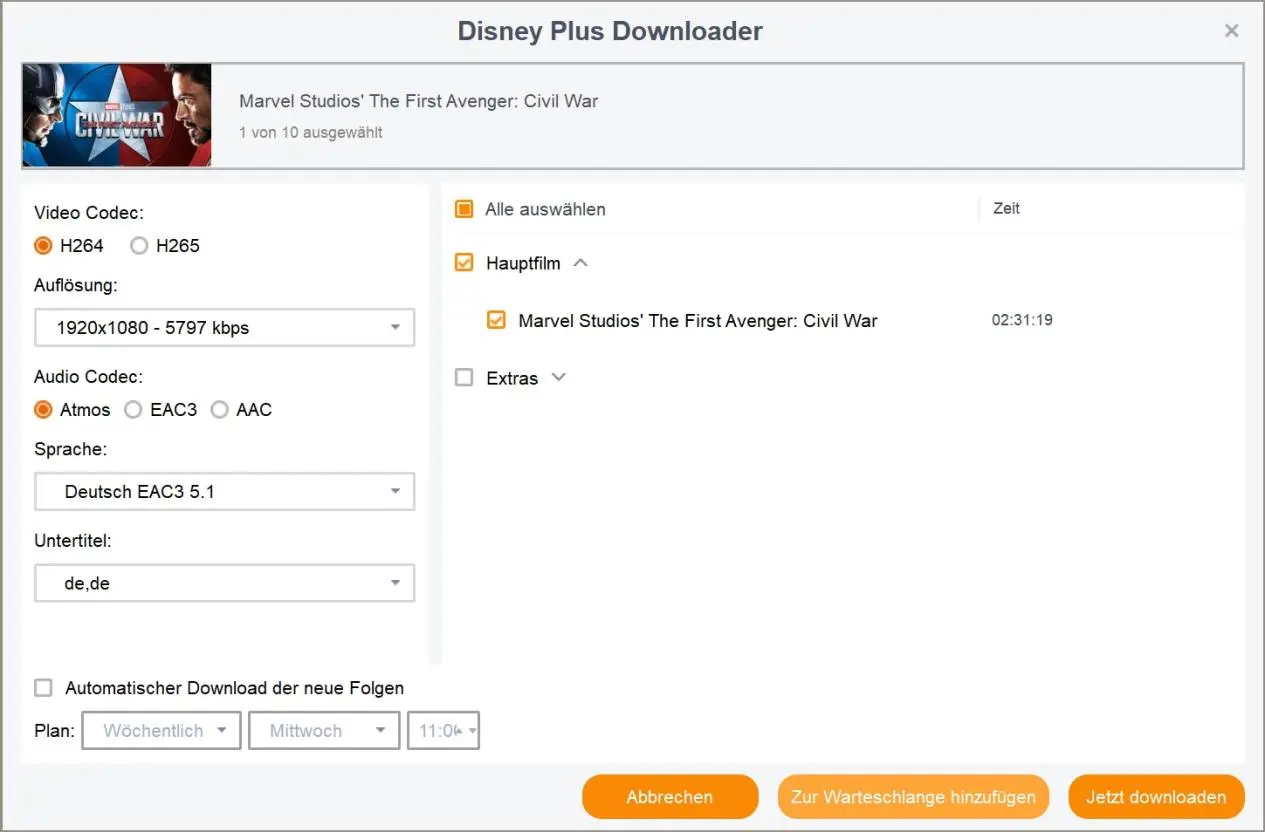
Task: Choose the AAC audio codec
Action: 219,409
